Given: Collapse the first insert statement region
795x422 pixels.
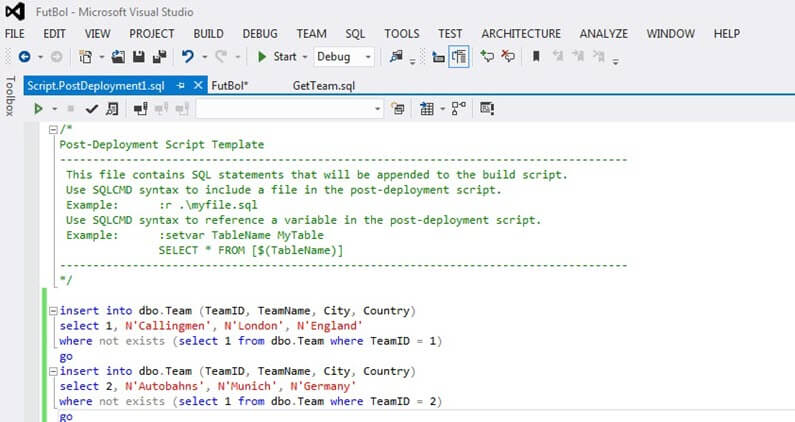Looking at the screenshot, I should click(53, 310).
